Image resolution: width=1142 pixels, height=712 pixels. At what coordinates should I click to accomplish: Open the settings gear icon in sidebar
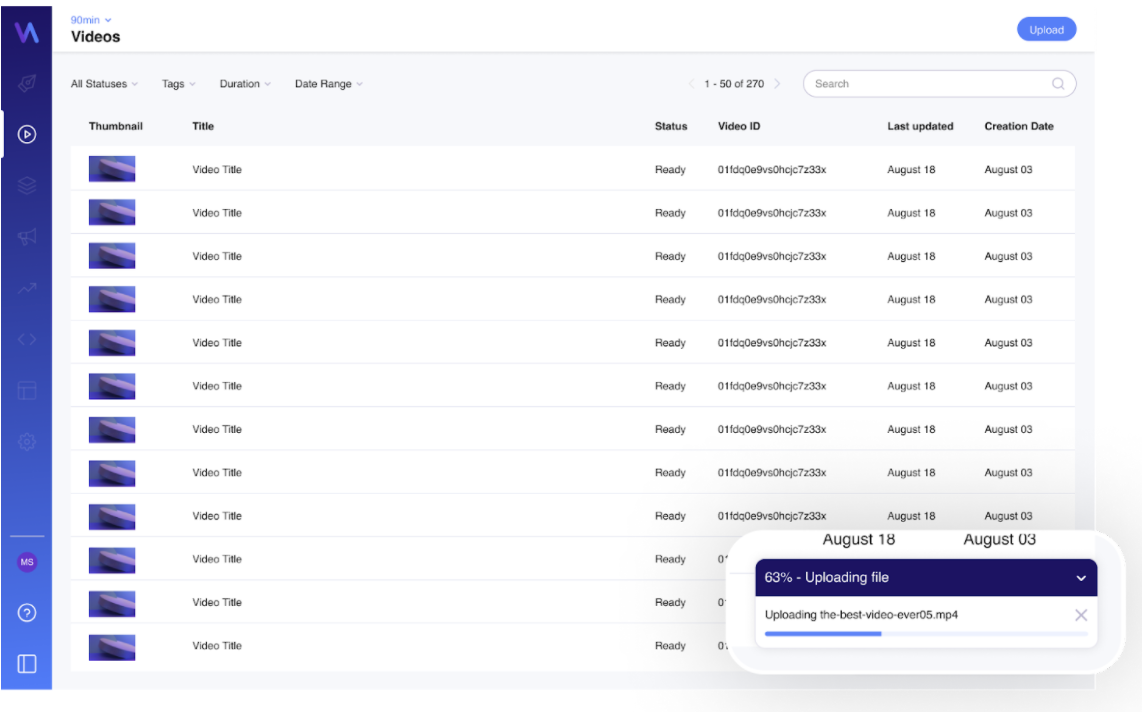27,442
